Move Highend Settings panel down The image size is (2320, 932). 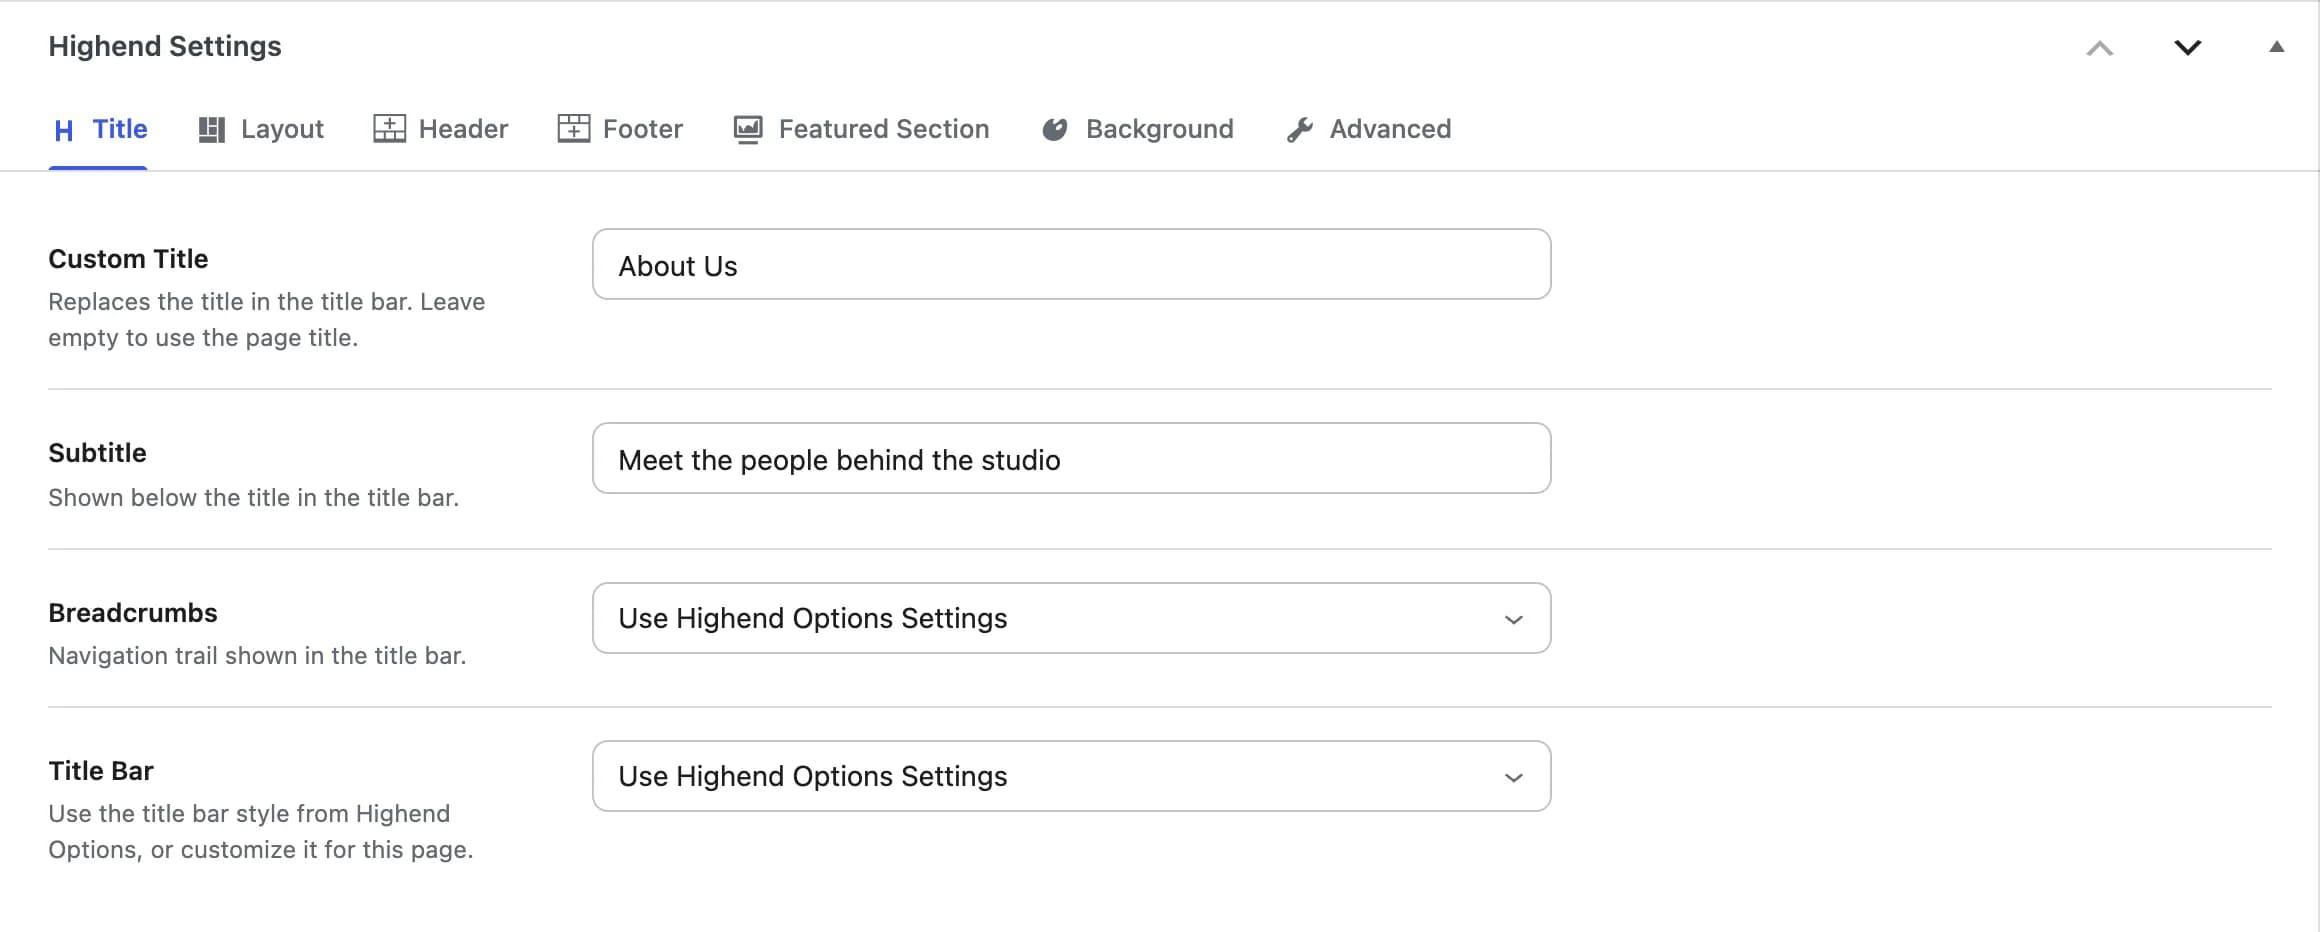pyautogui.click(x=2188, y=48)
